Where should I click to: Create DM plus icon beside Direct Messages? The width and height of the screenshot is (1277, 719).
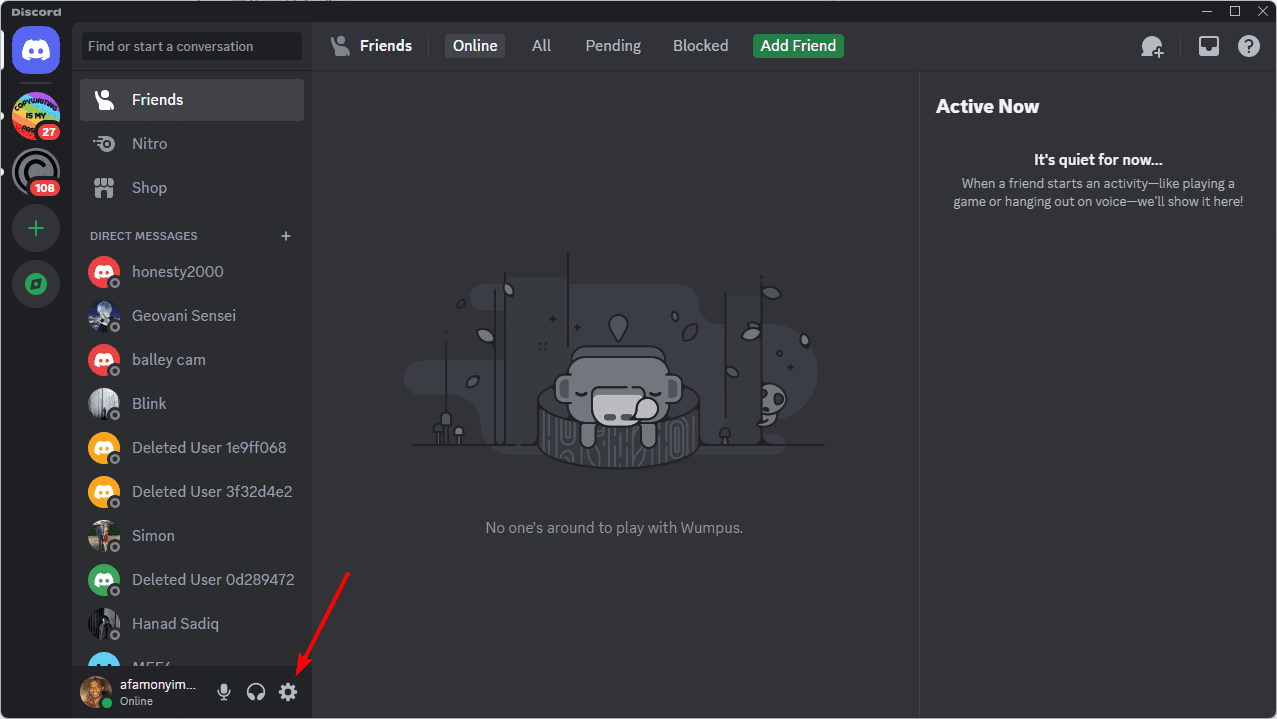coord(286,236)
